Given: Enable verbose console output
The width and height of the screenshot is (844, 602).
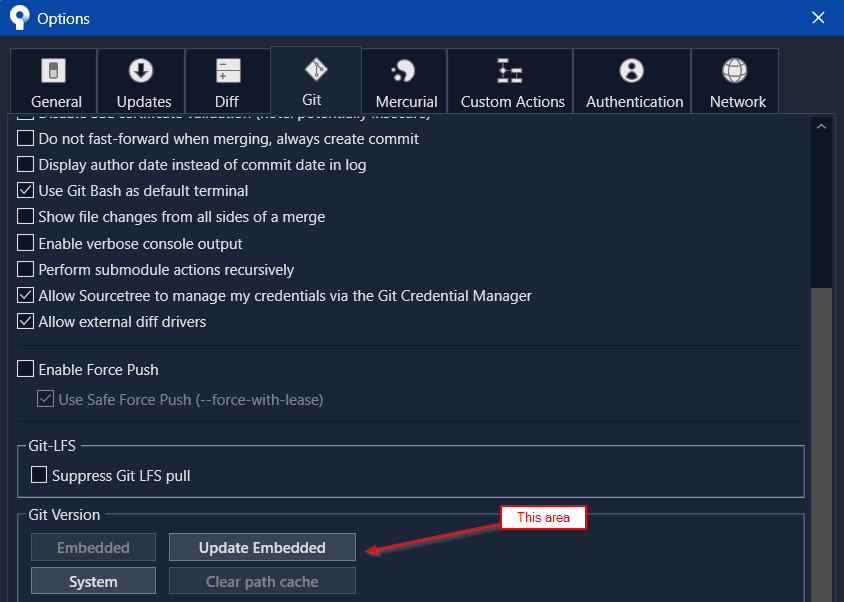Looking at the screenshot, I should point(25,243).
